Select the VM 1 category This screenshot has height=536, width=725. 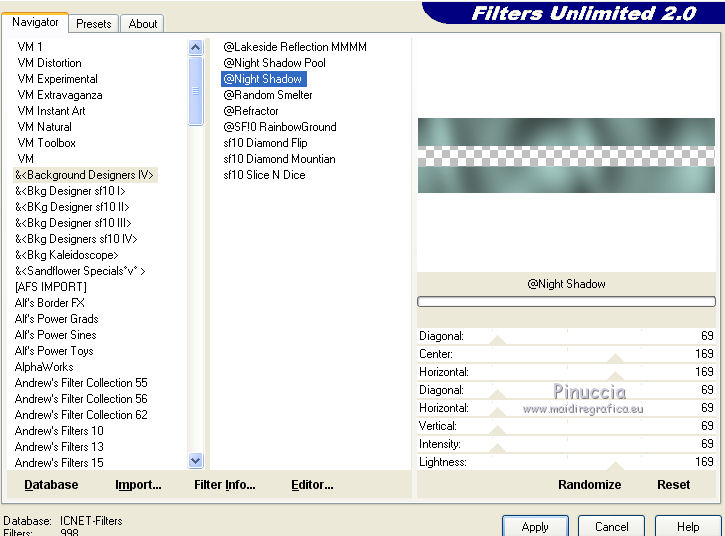click(x=30, y=47)
